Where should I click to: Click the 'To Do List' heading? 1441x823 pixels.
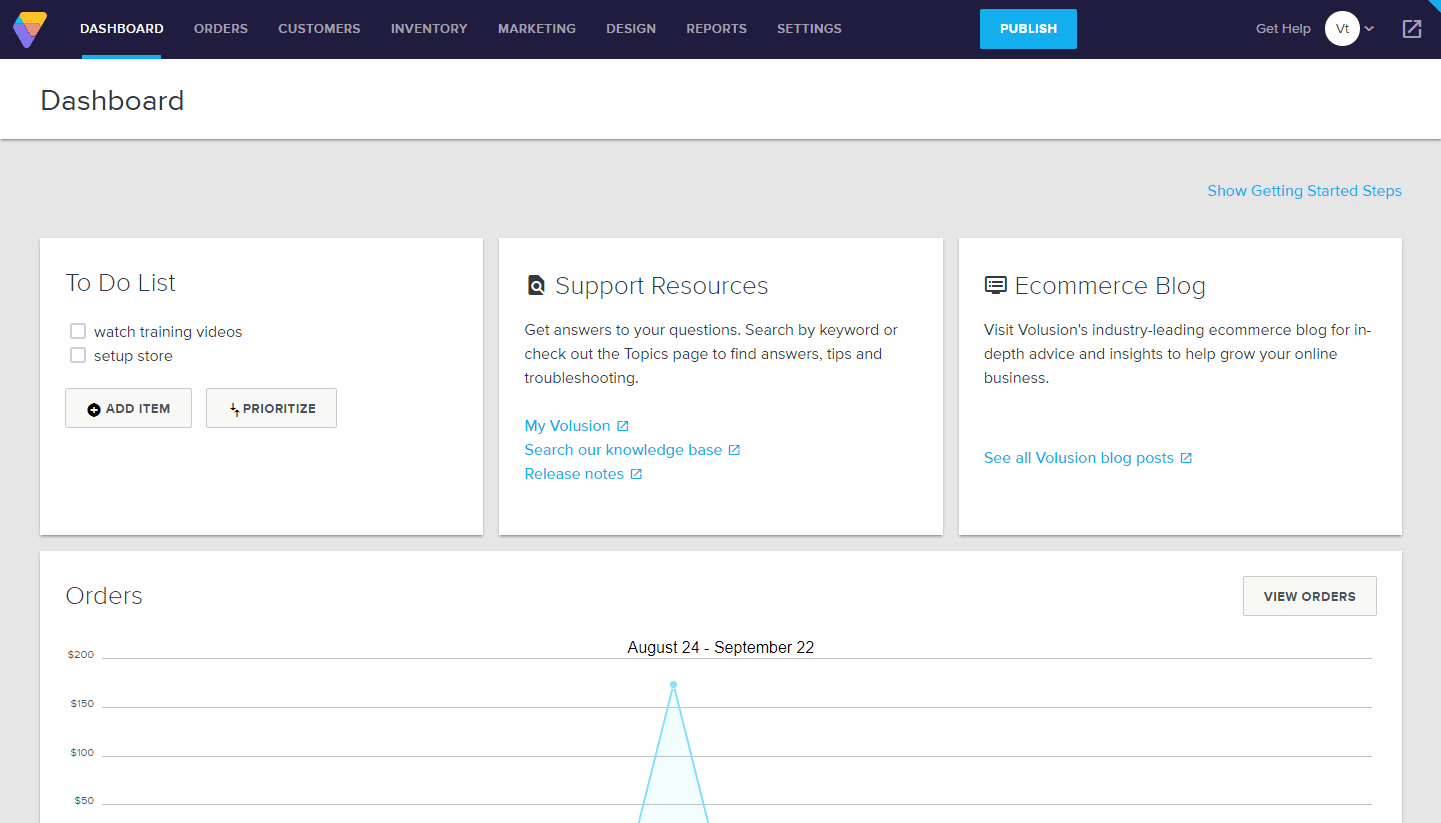pos(121,283)
